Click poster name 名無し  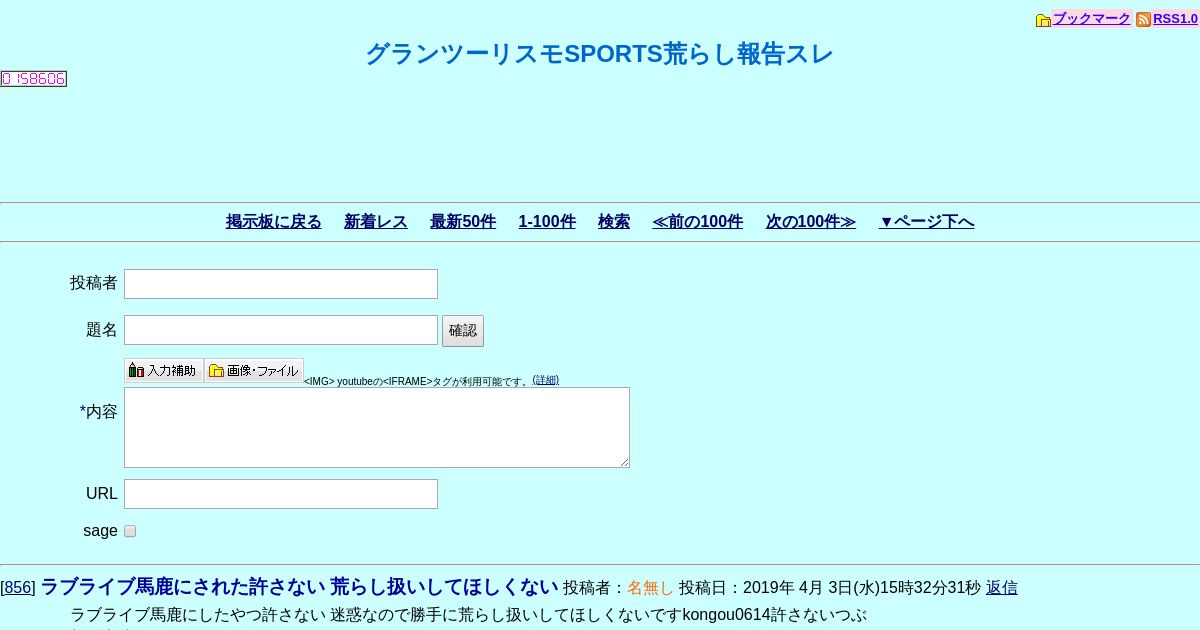pyautogui.click(x=651, y=588)
